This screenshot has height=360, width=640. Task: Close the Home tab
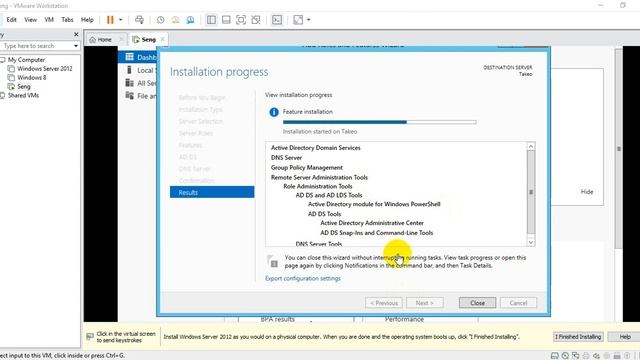click(121, 39)
